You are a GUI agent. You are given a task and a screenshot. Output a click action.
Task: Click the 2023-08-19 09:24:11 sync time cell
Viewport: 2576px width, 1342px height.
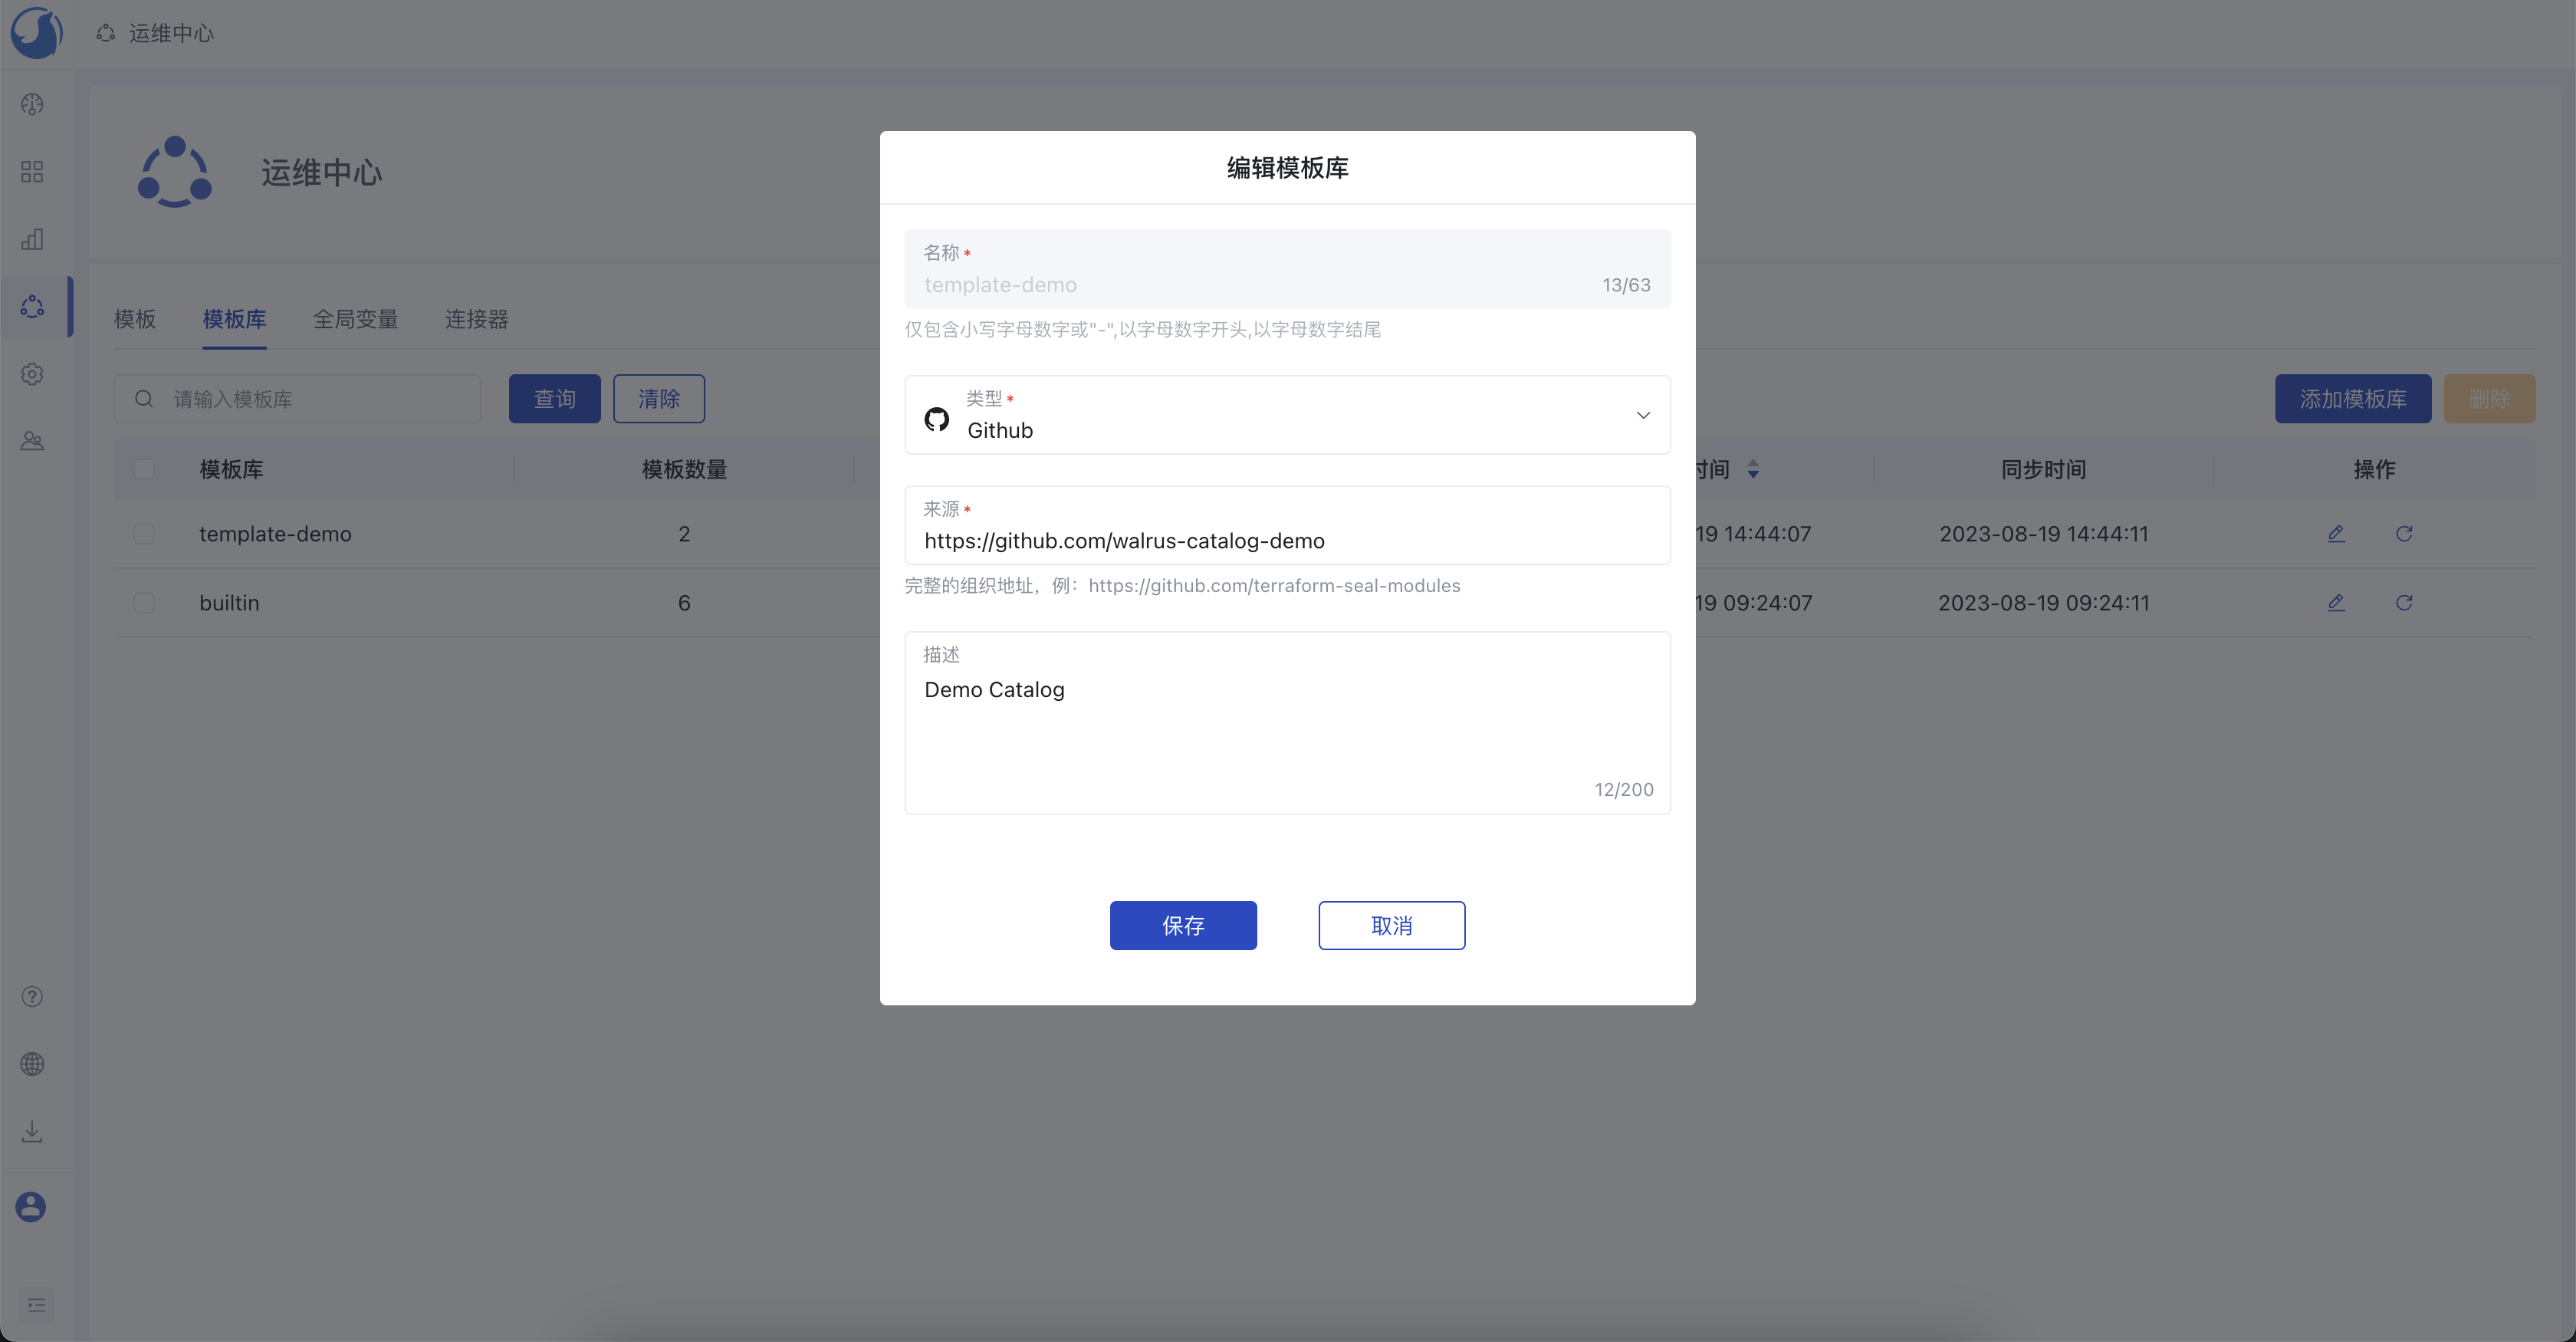click(2043, 603)
